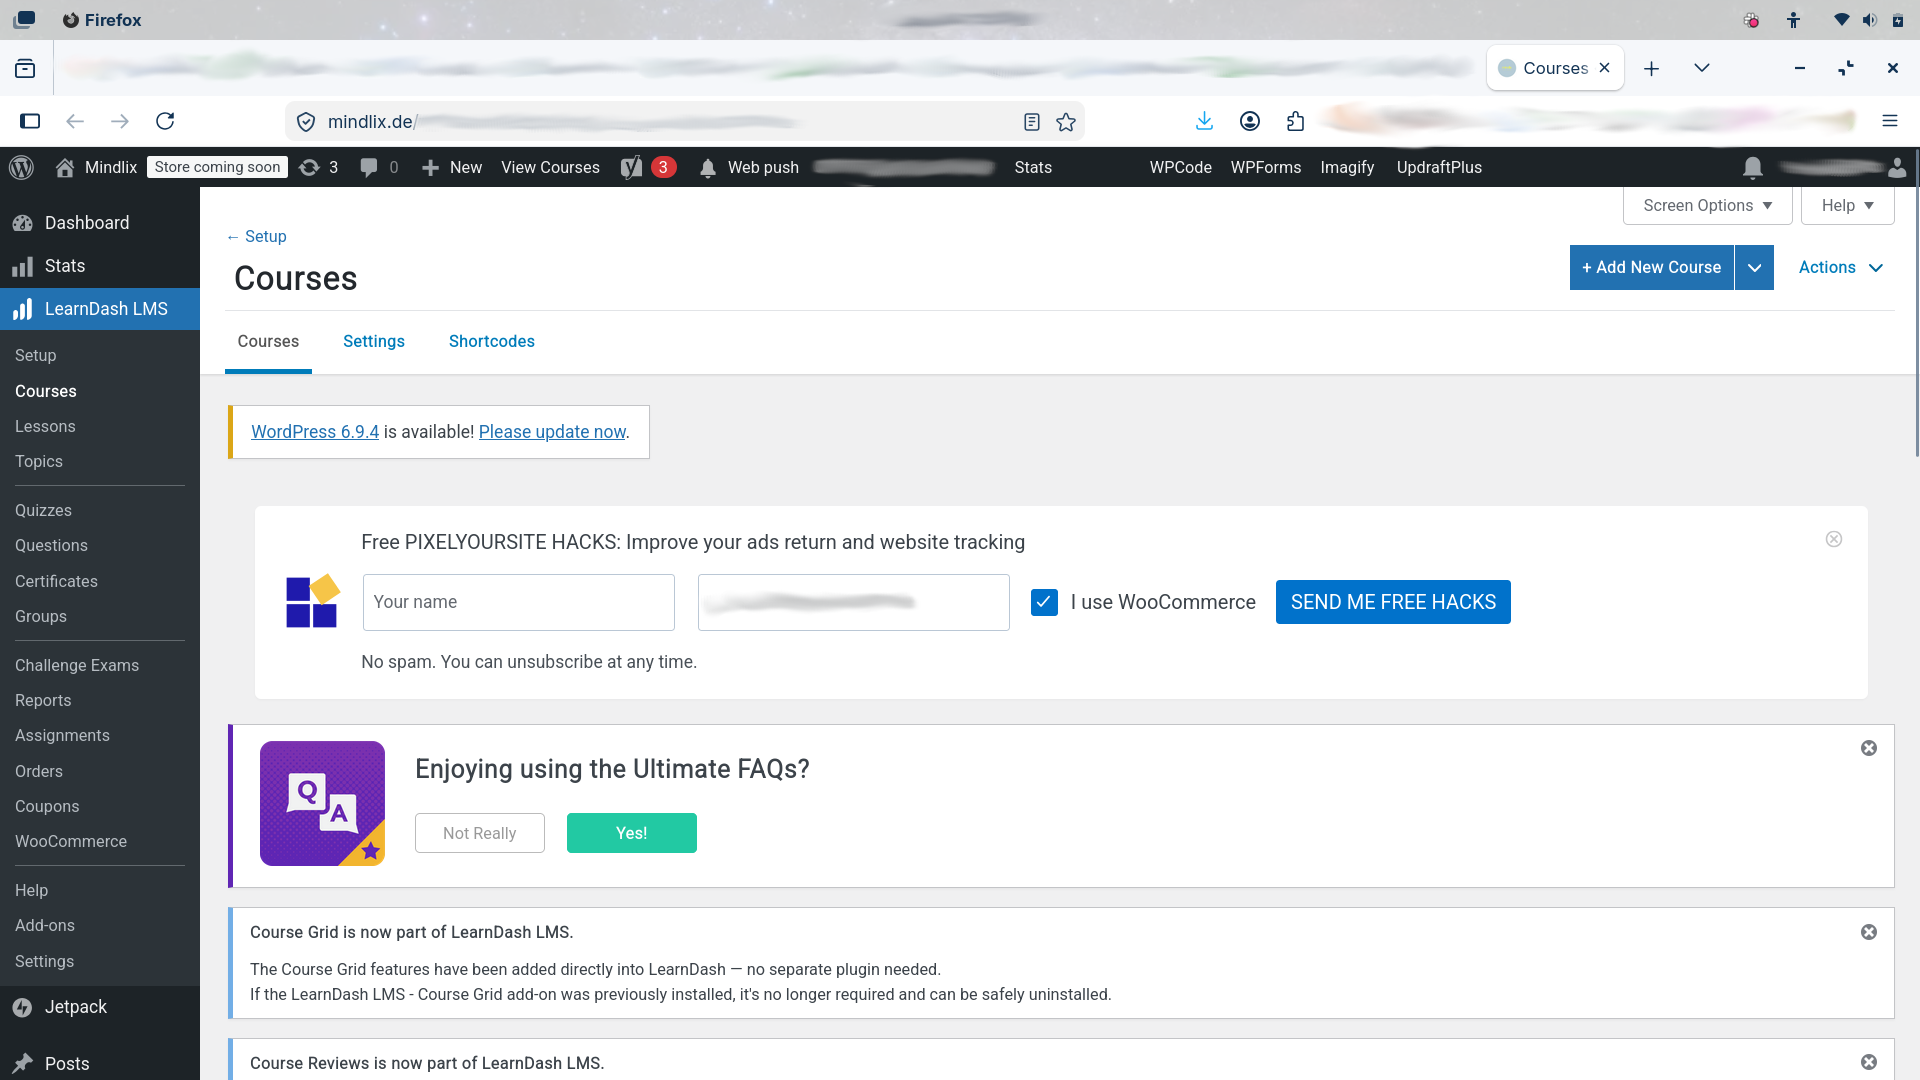The height and width of the screenshot is (1080, 1920).
Task: Expand the Screen Options dropdown
Action: pos(1707,205)
